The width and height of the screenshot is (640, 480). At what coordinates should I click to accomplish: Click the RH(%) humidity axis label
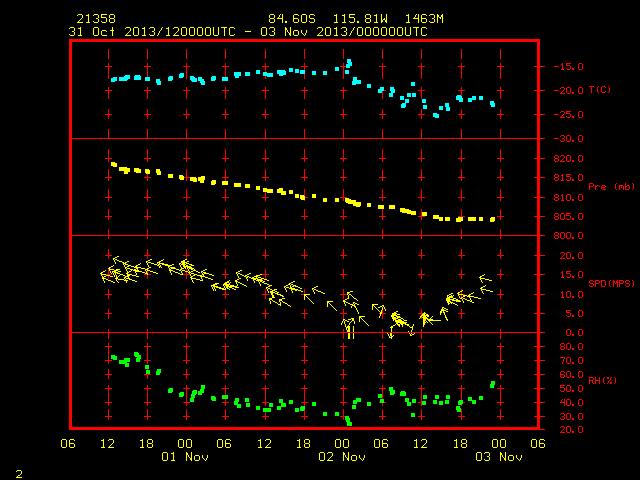pyautogui.click(x=602, y=380)
